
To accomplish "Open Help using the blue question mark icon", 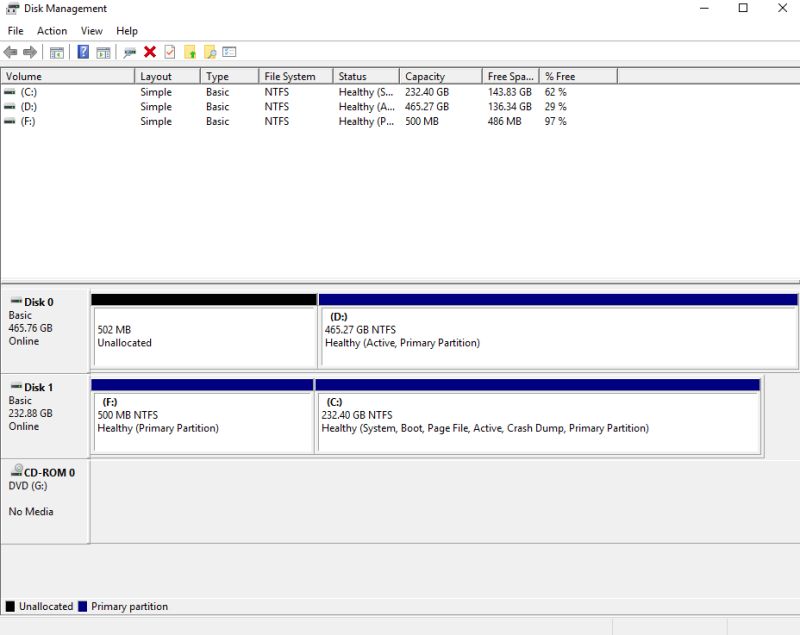I will tap(84, 52).
